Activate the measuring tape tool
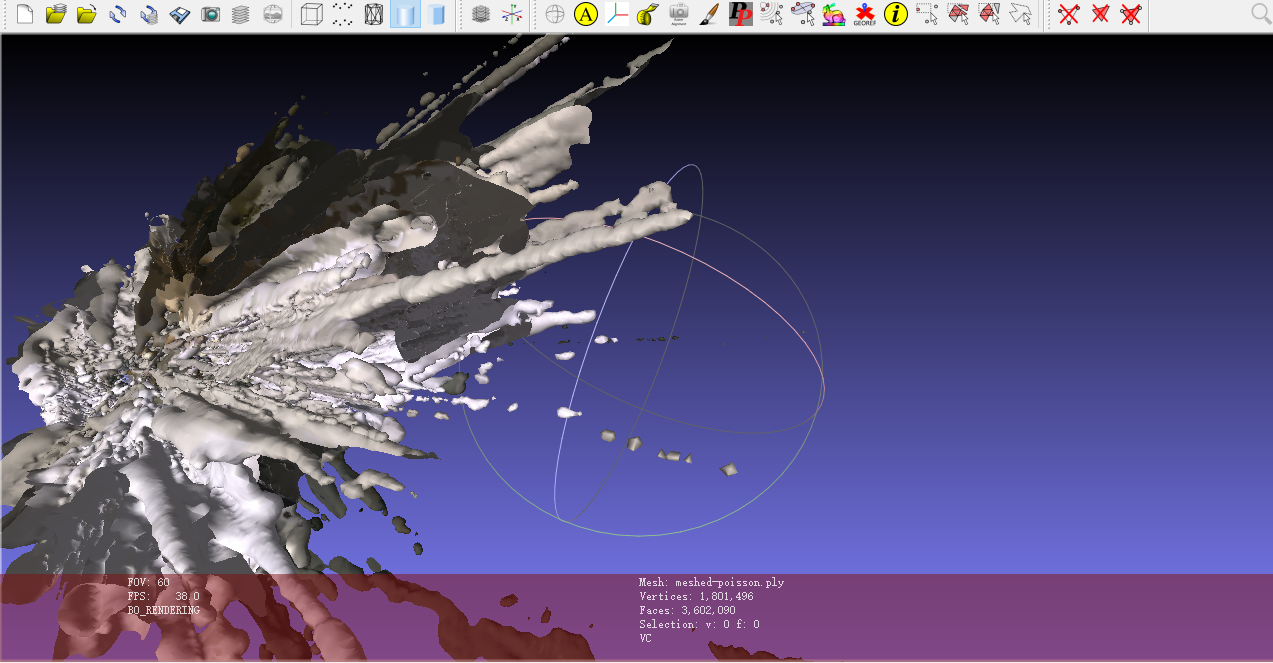 point(648,14)
